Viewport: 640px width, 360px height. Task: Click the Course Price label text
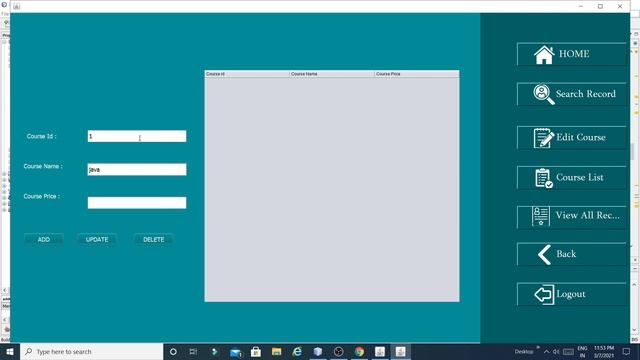click(42, 196)
